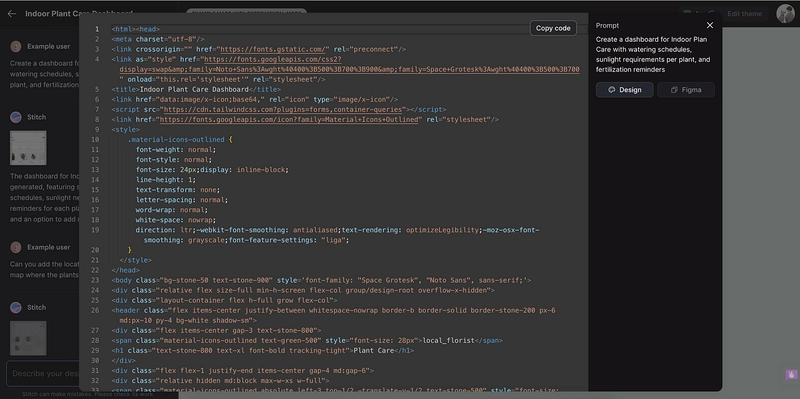The width and height of the screenshot is (800, 399).
Task: Click the prompt description text in side panel
Action: [x=653, y=54]
